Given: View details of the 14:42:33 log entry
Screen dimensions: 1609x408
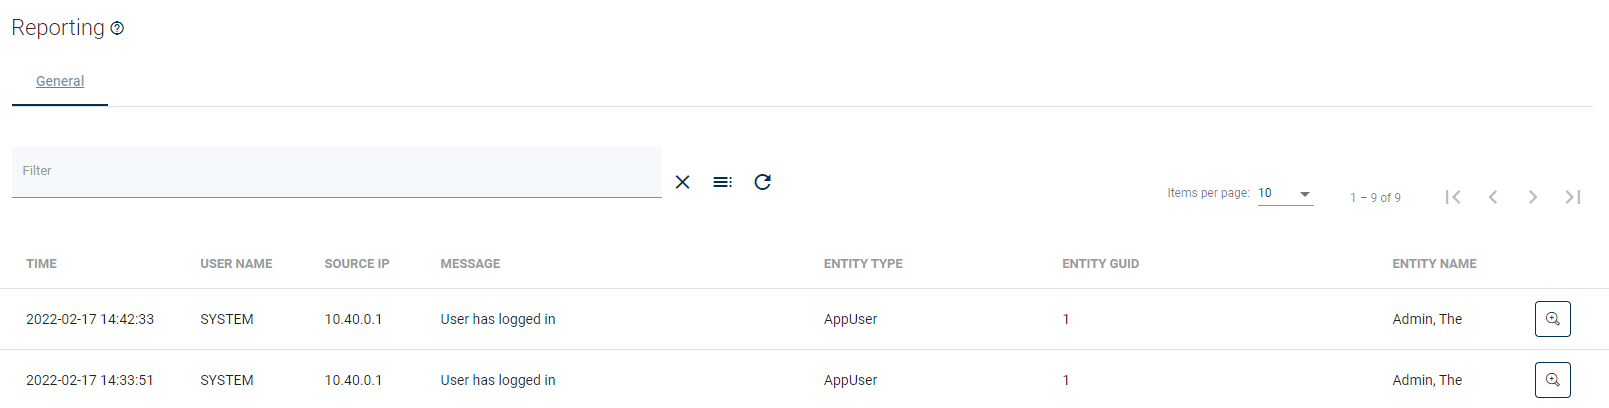Looking at the screenshot, I should click(x=1552, y=319).
